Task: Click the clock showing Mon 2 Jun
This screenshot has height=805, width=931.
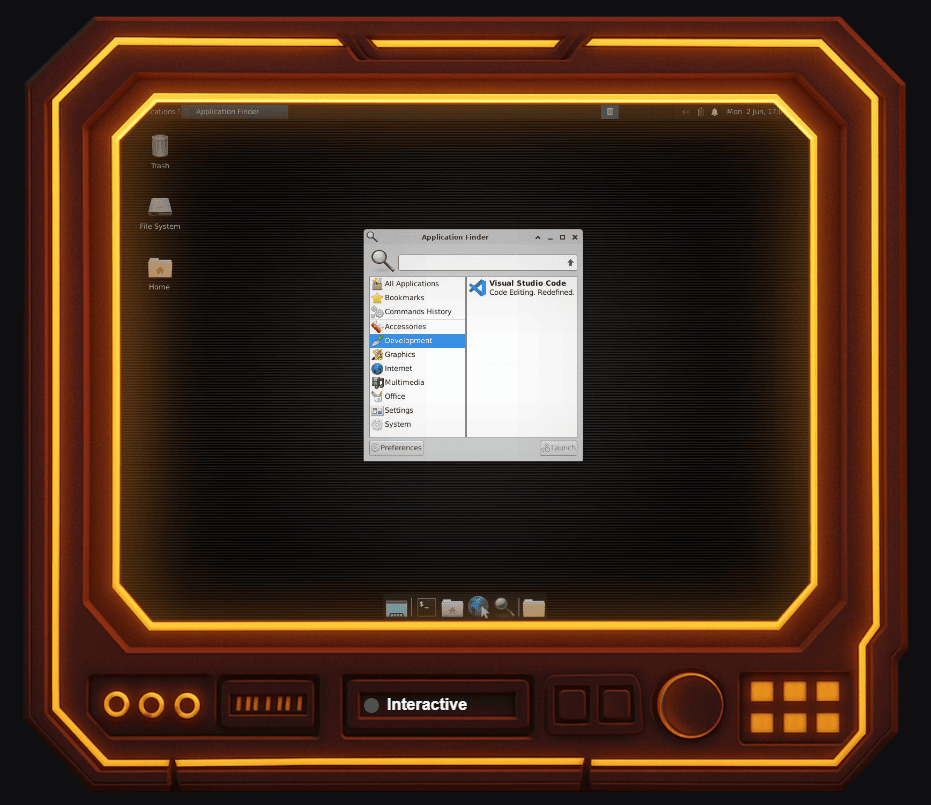Action: (755, 112)
